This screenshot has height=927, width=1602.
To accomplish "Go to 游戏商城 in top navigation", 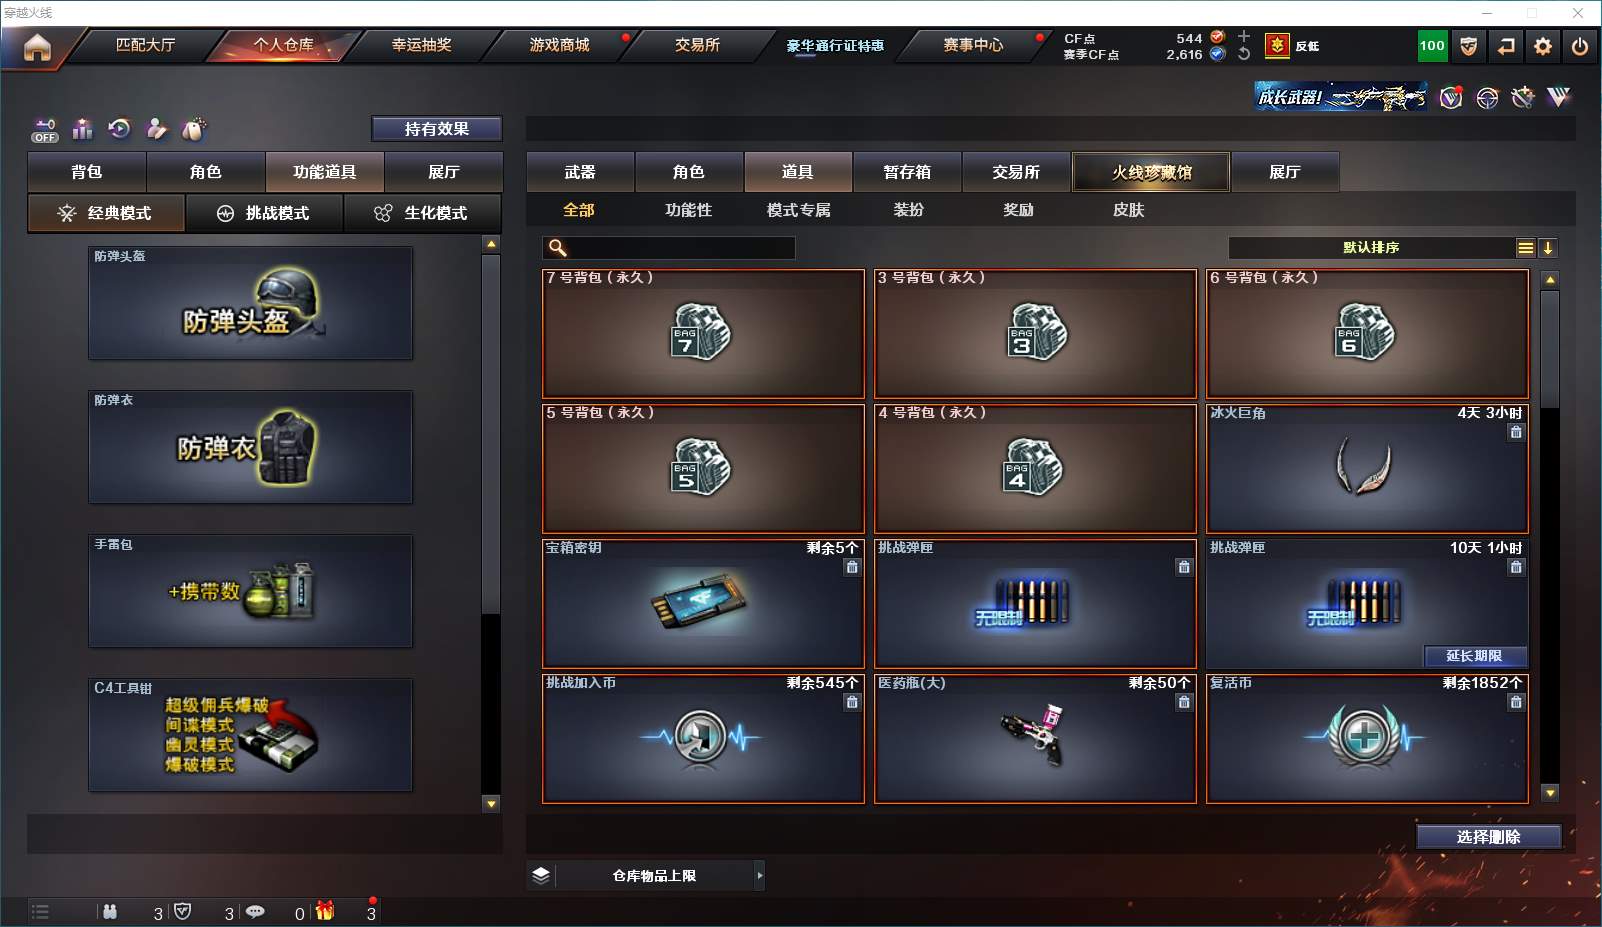I will (x=559, y=45).
